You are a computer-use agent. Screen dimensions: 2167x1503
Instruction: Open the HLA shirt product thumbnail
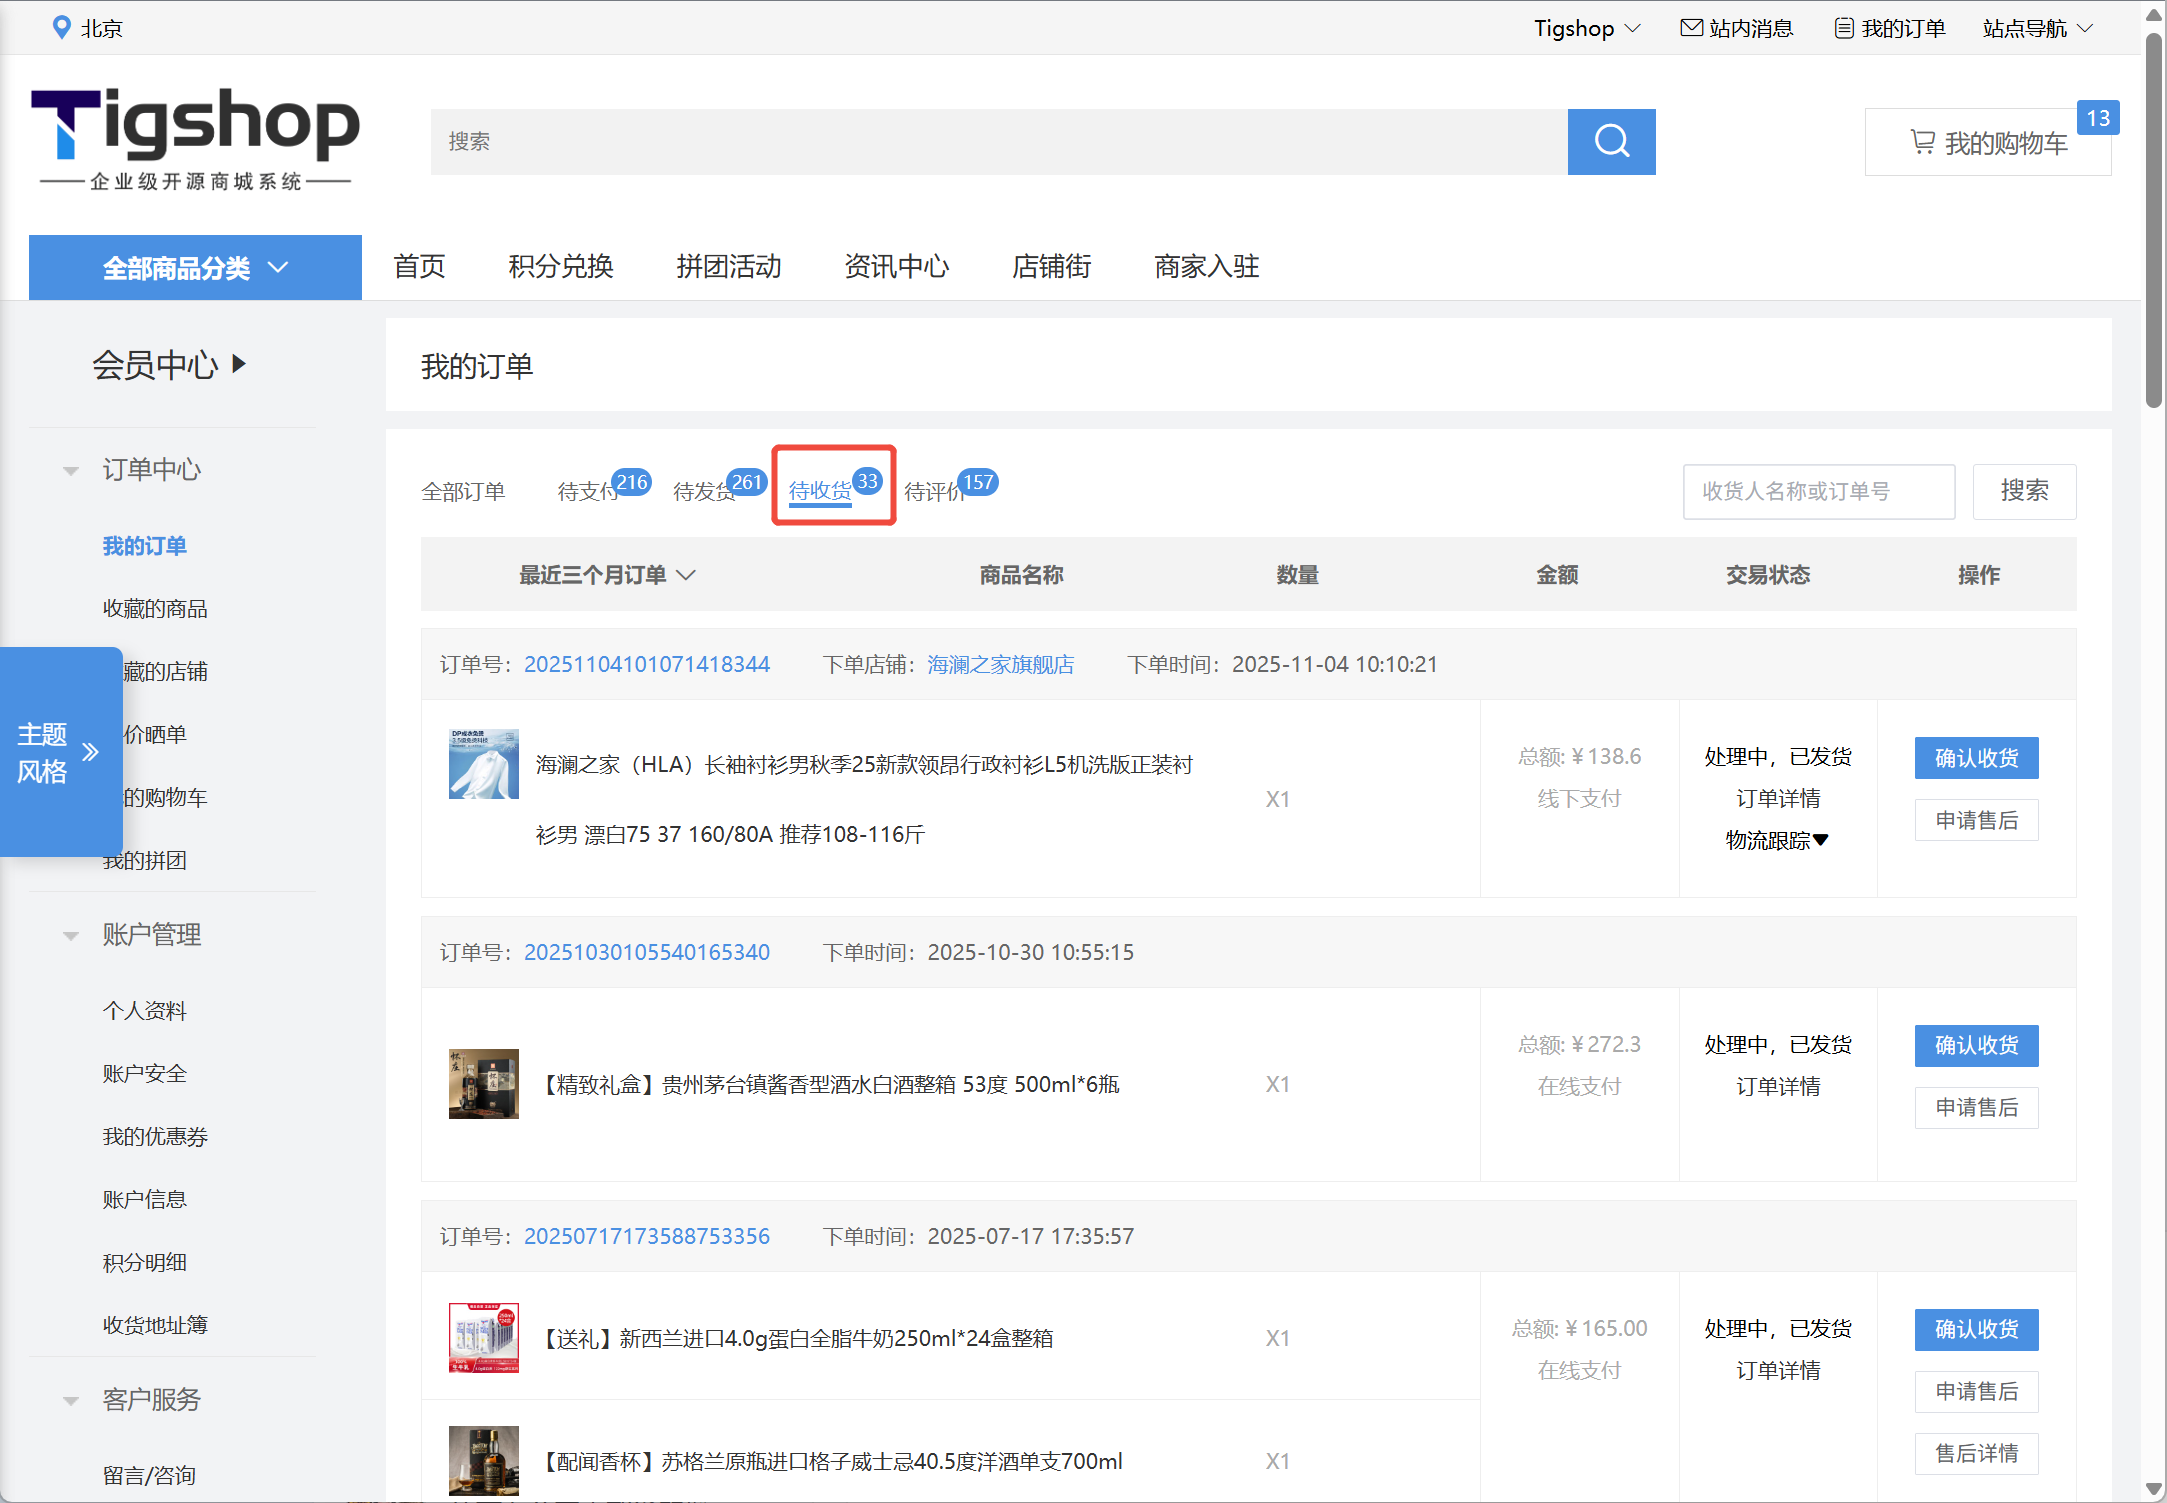pyautogui.click(x=483, y=764)
